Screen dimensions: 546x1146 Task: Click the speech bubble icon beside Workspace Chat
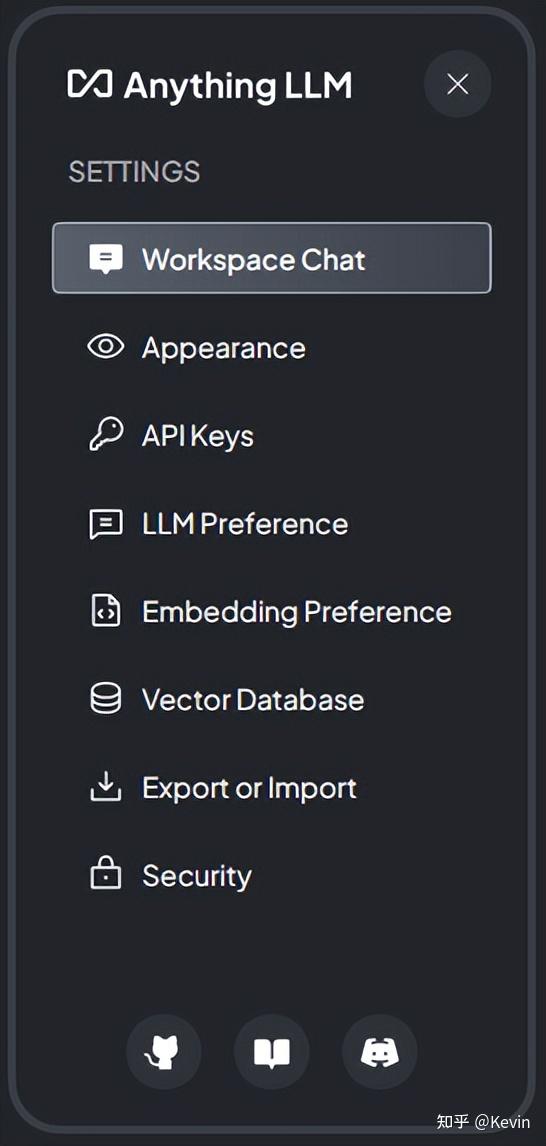(x=106, y=259)
